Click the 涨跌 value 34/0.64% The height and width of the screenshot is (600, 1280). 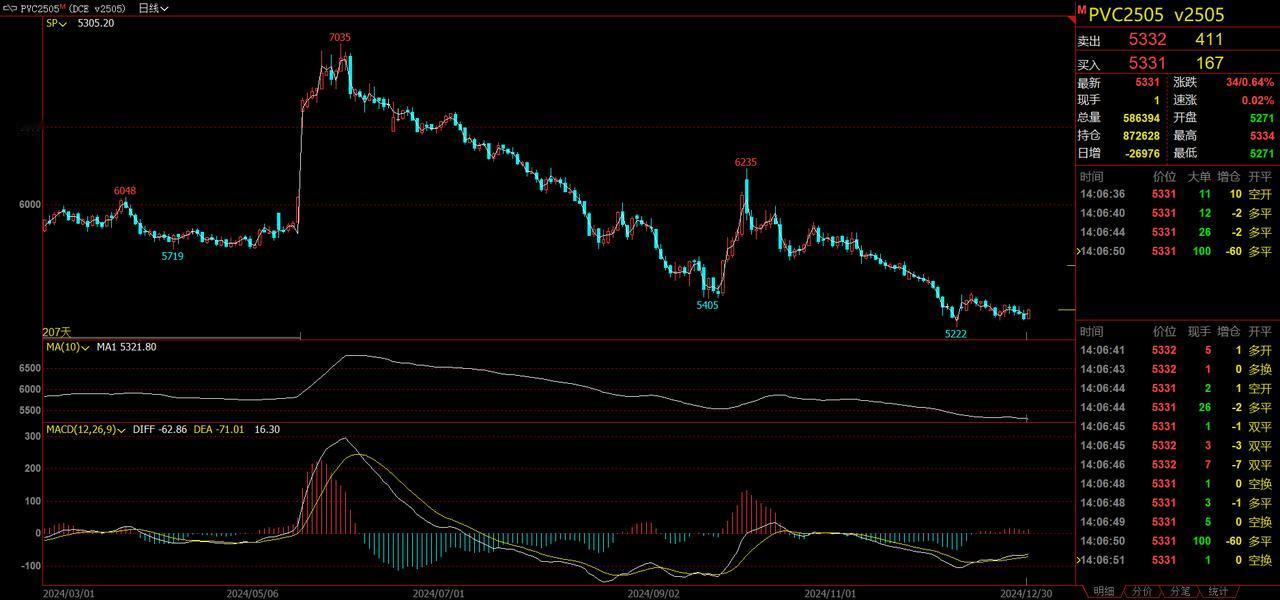point(1250,82)
